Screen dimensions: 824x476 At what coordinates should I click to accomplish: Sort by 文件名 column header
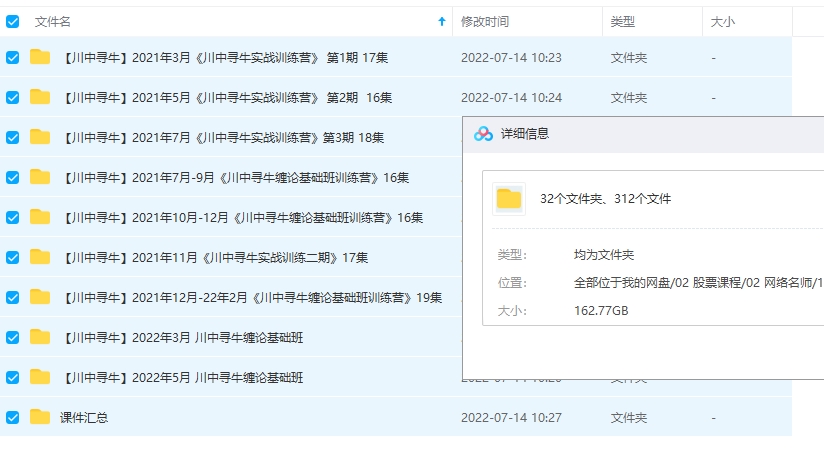(53, 22)
